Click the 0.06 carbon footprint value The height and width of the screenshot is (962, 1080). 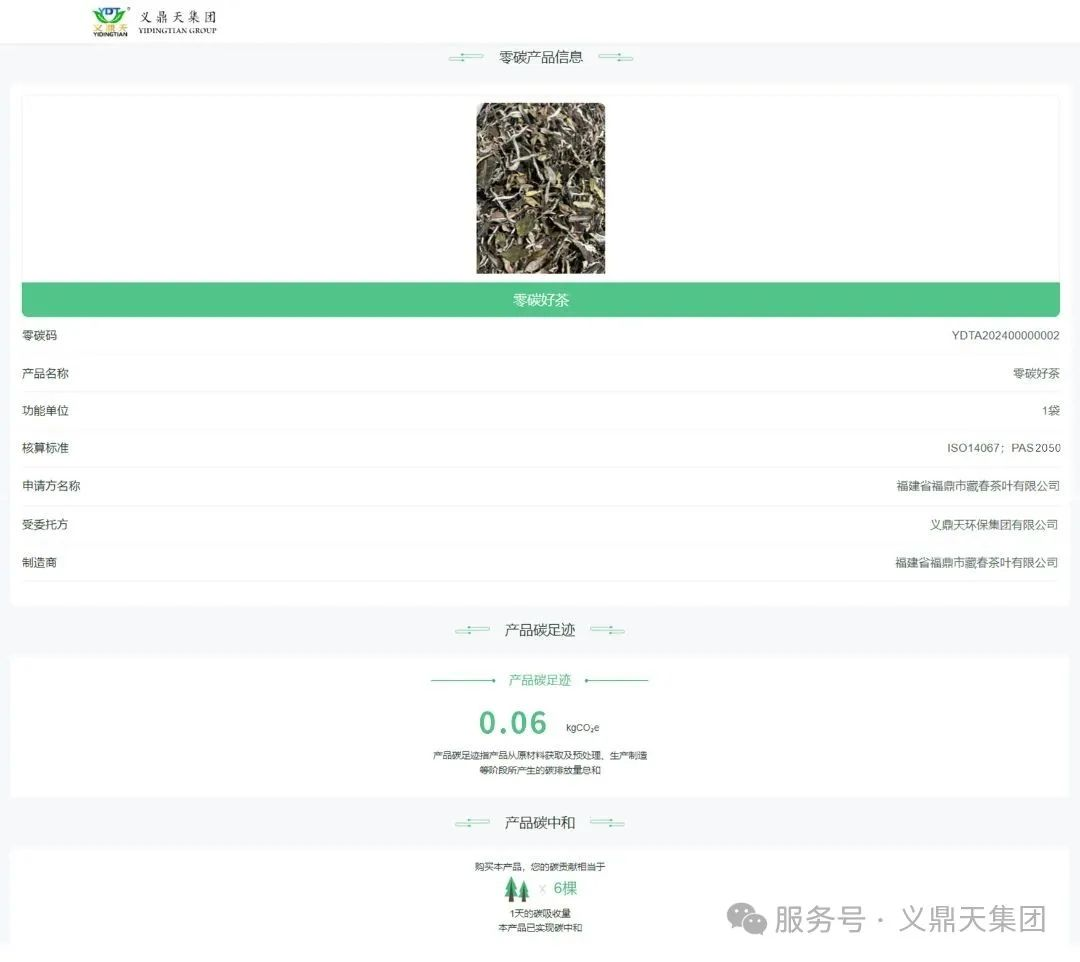pos(514,723)
